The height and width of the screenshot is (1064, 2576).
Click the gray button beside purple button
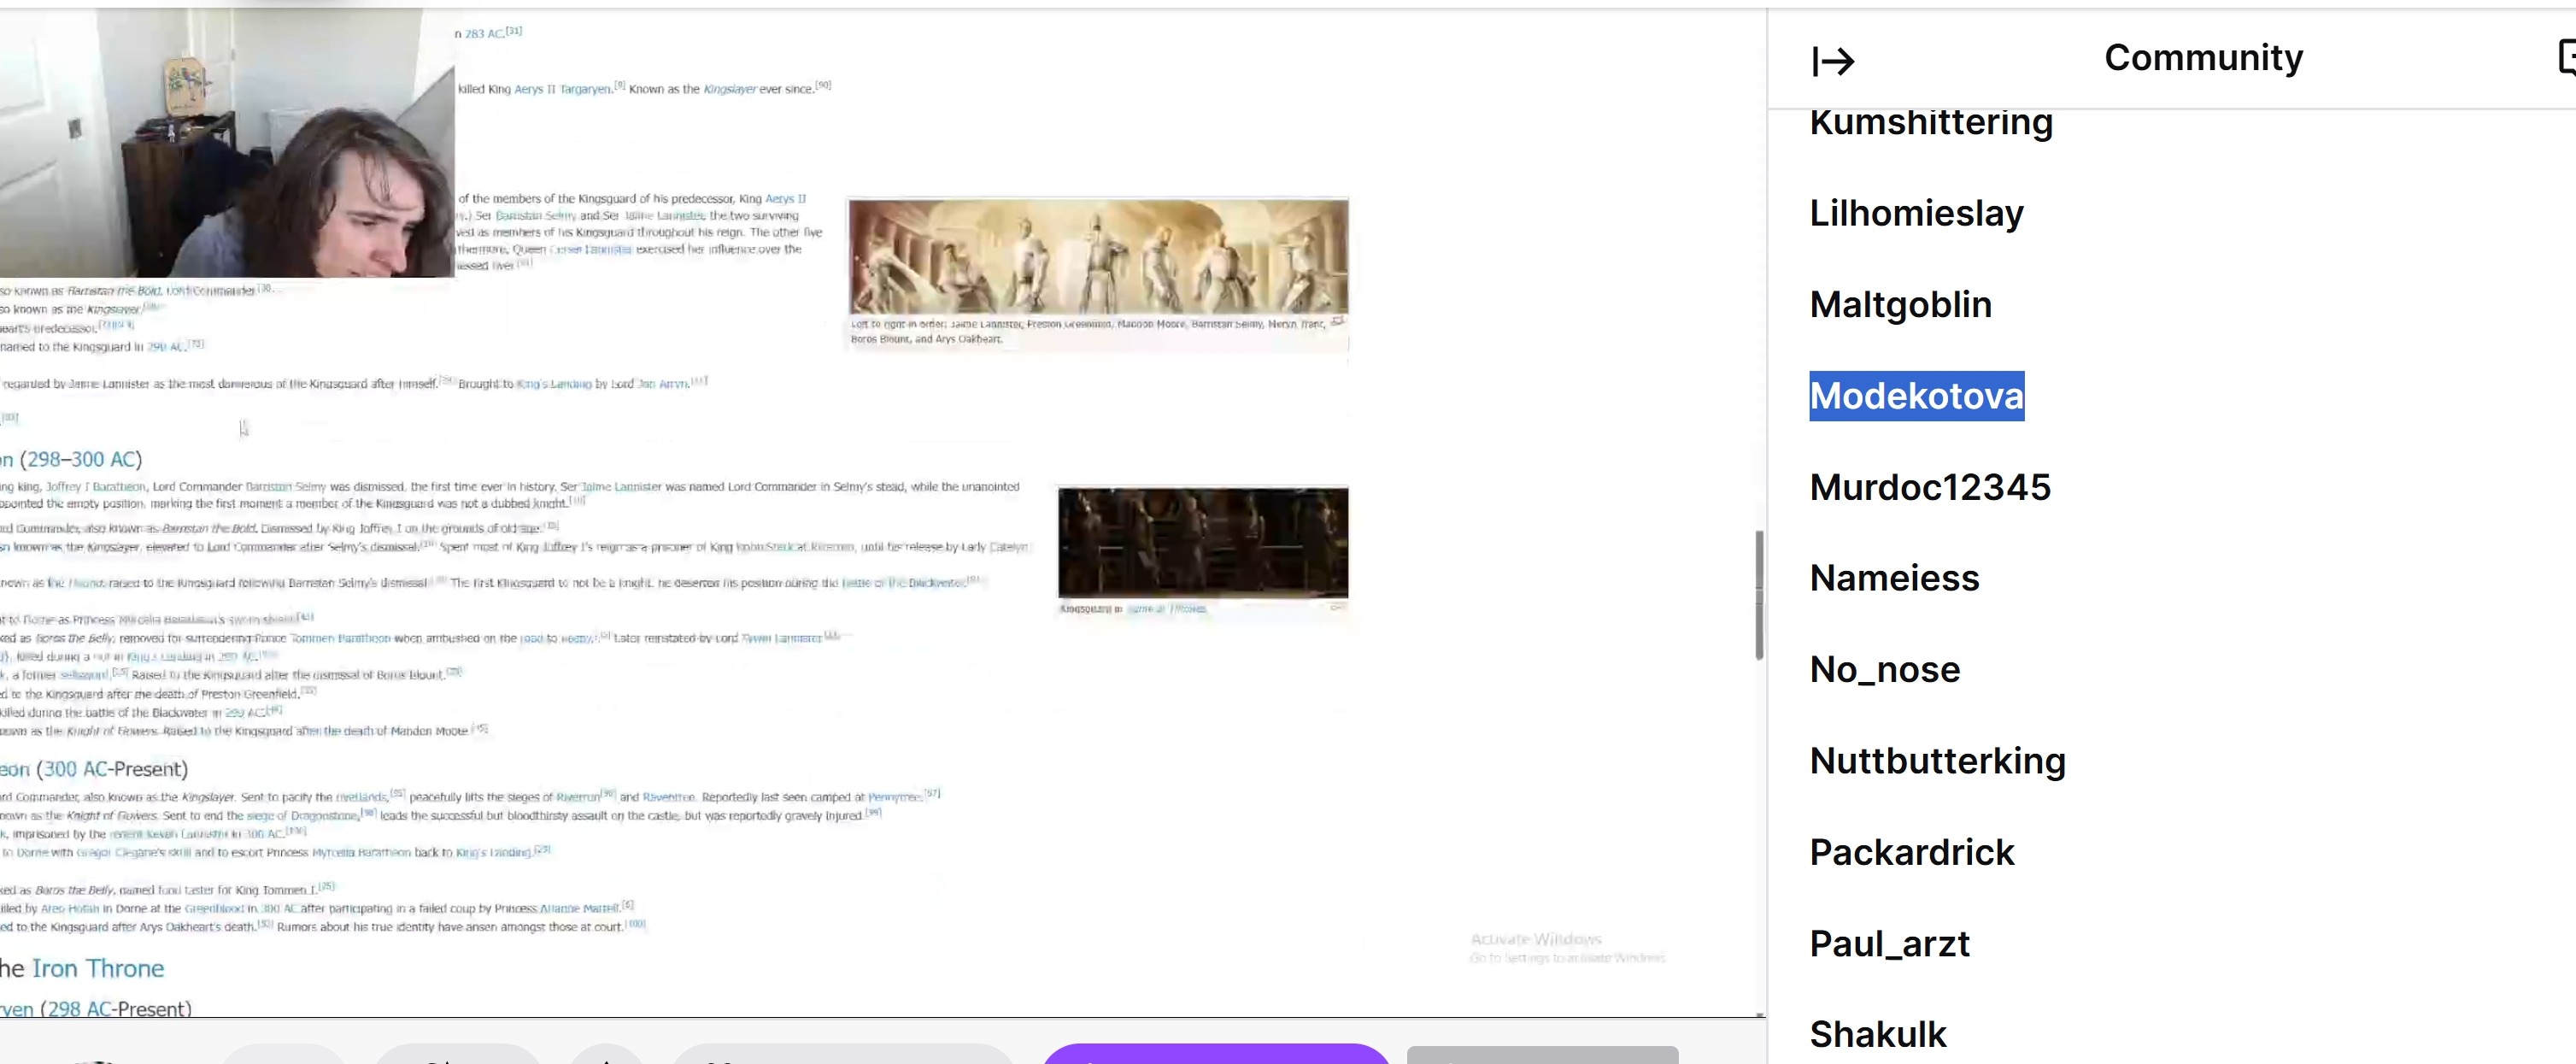click(x=1541, y=1055)
